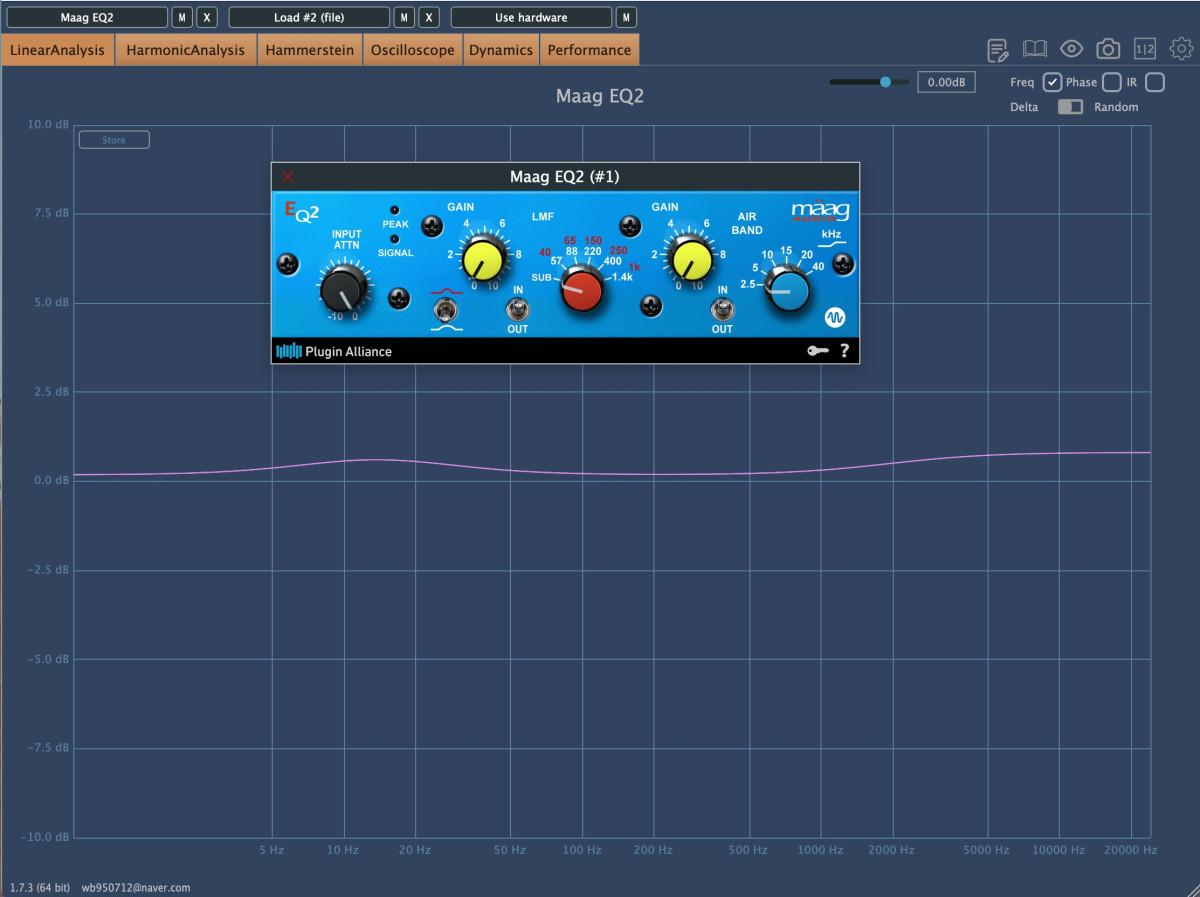
Task: Open the Performance tab
Action: click(589, 50)
